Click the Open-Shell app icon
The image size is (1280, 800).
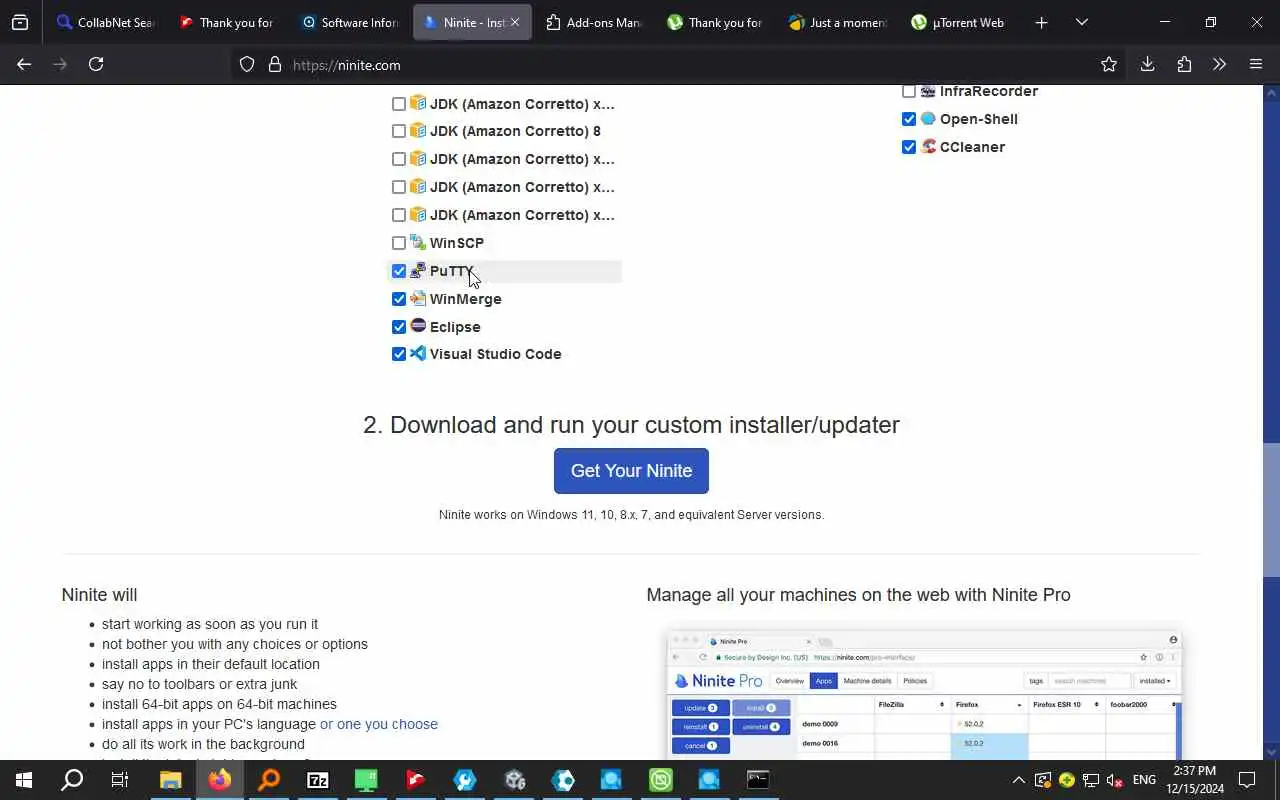pos(928,118)
